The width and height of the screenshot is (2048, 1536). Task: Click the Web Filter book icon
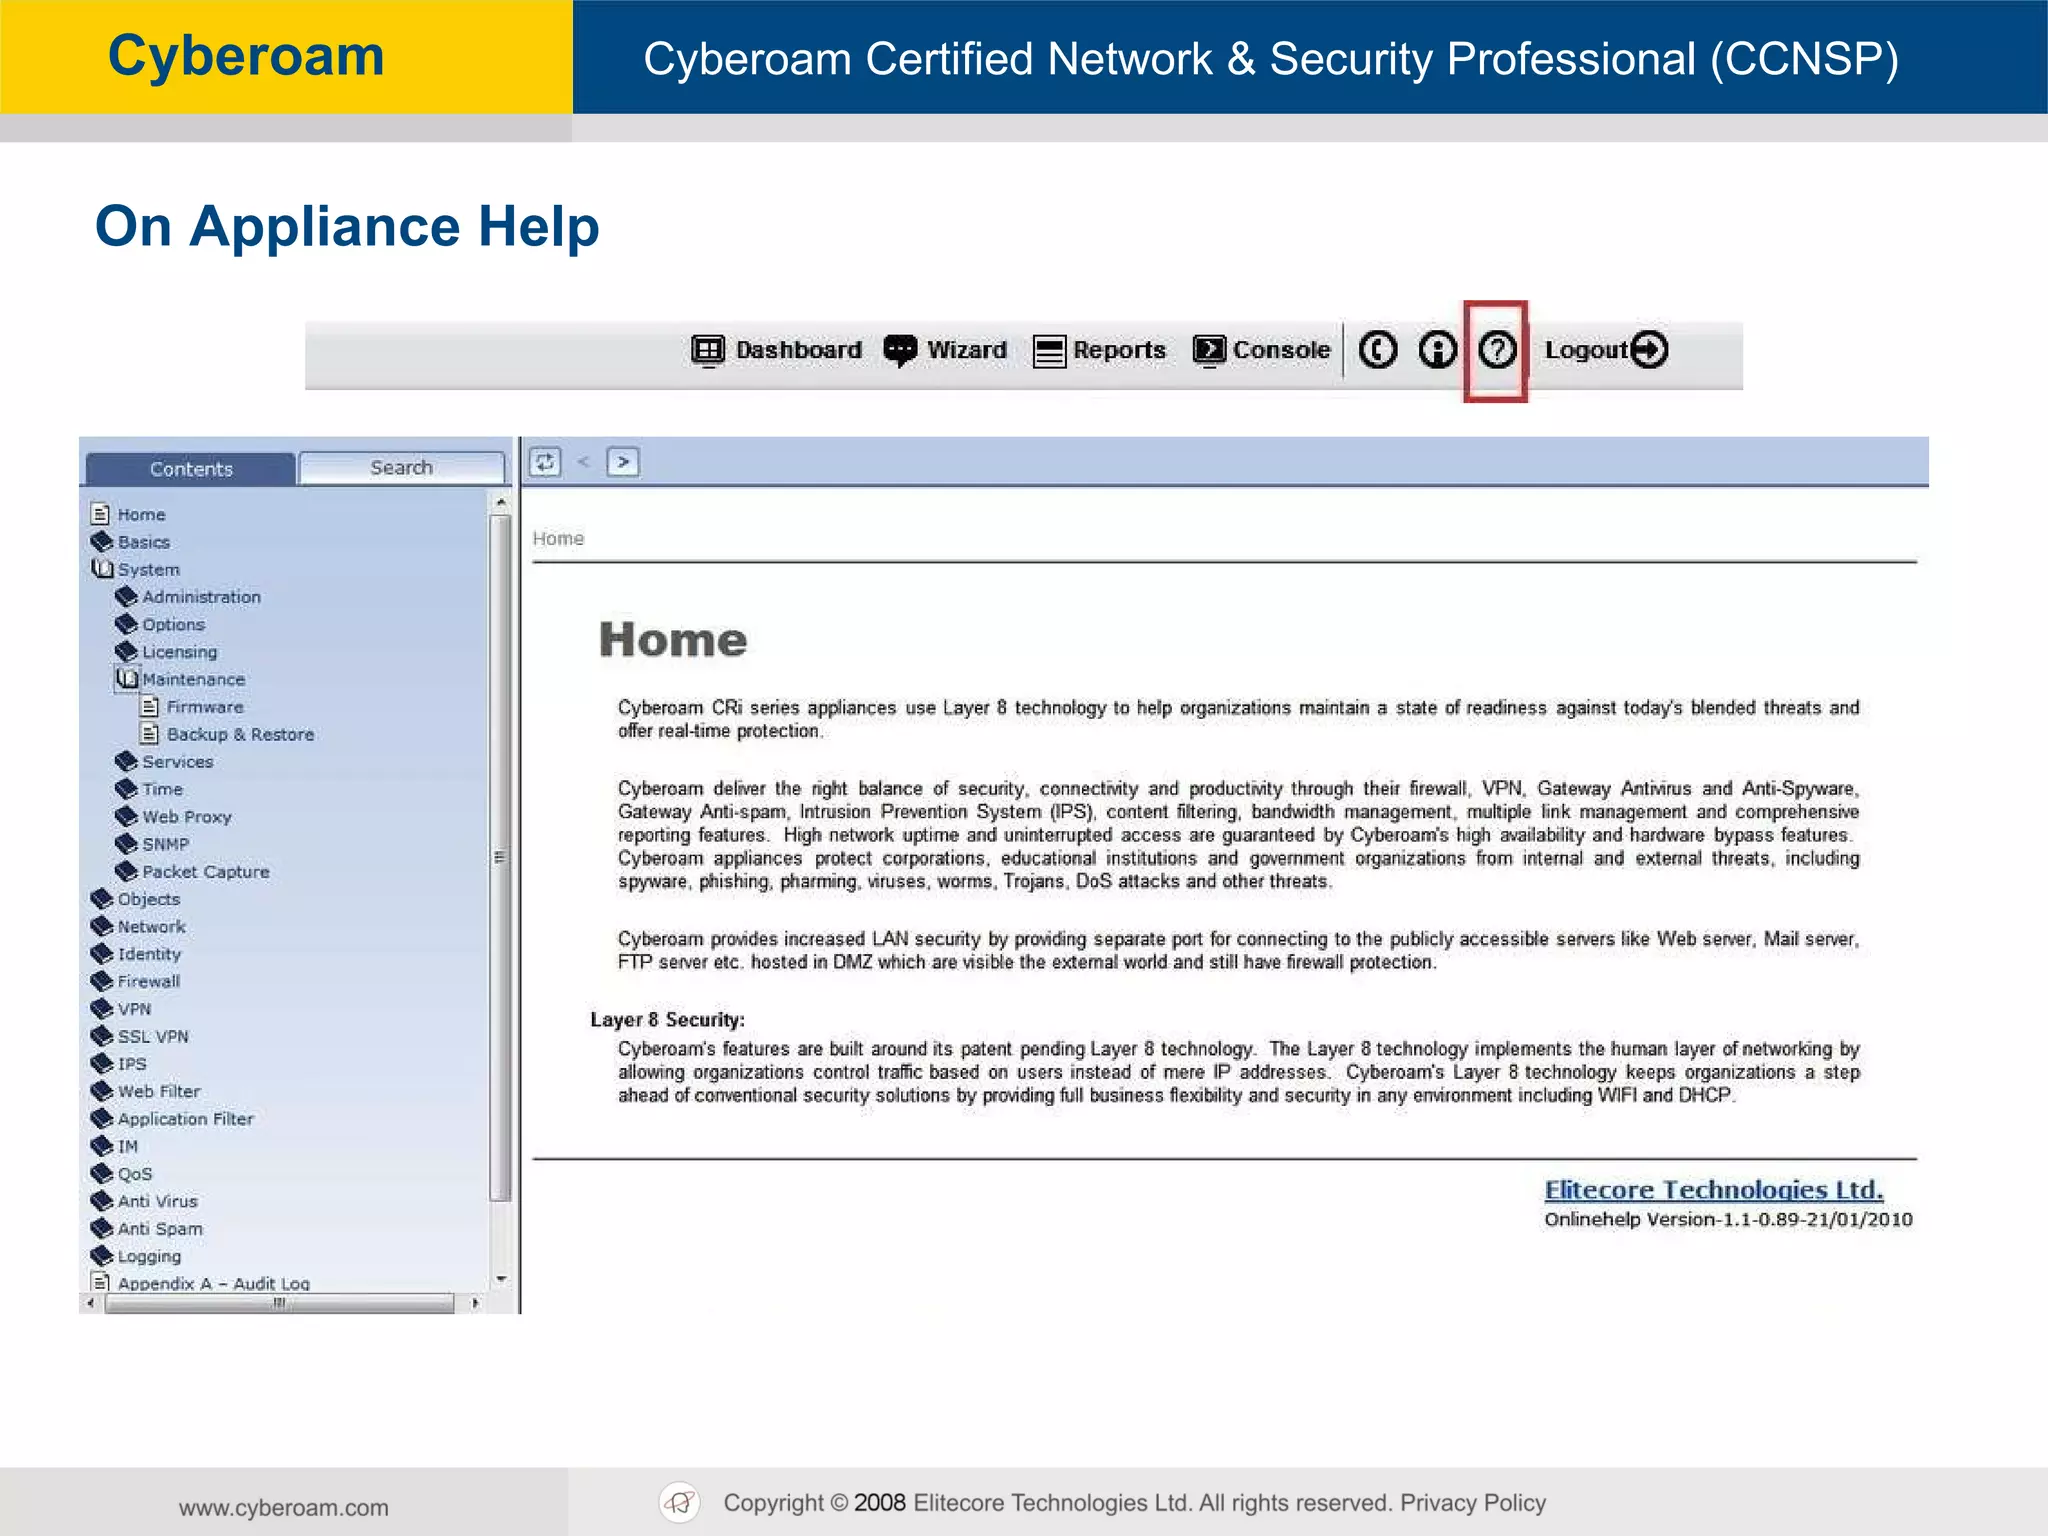pos(102,1092)
